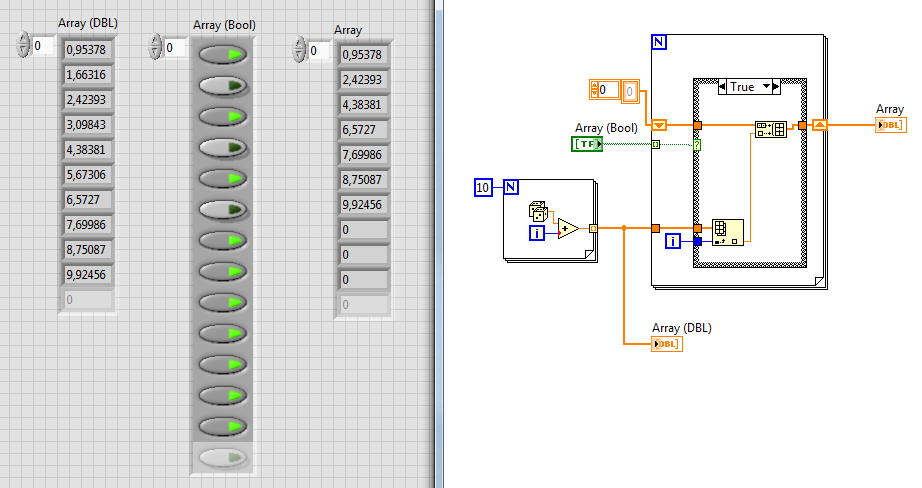The height and width of the screenshot is (488, 922).
Task: Click the iteration terminal wired to Index Array
Action: [x=673, y=240]
